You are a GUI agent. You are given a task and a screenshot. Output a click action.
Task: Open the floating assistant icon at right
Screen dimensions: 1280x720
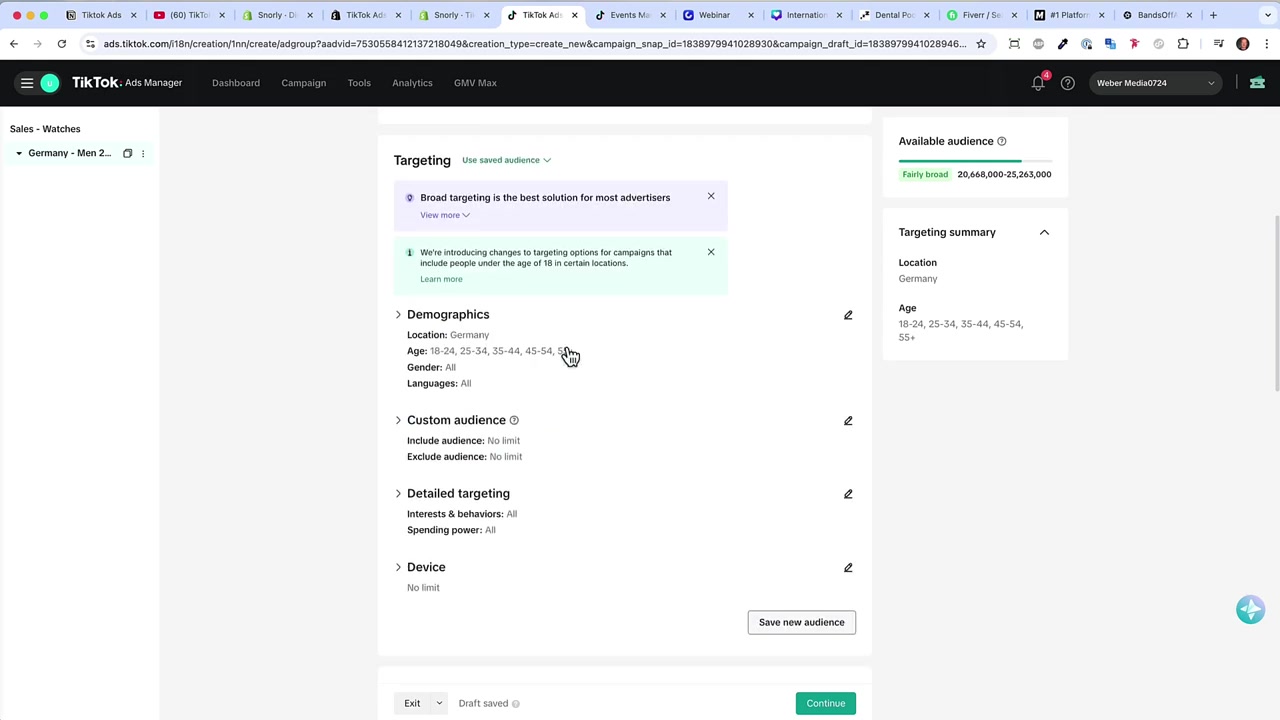[x=1250, y=609]
